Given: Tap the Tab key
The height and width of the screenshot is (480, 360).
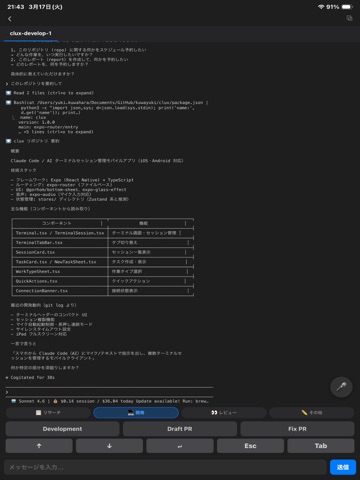Looking at the screenshot, I should pos(321,446).
